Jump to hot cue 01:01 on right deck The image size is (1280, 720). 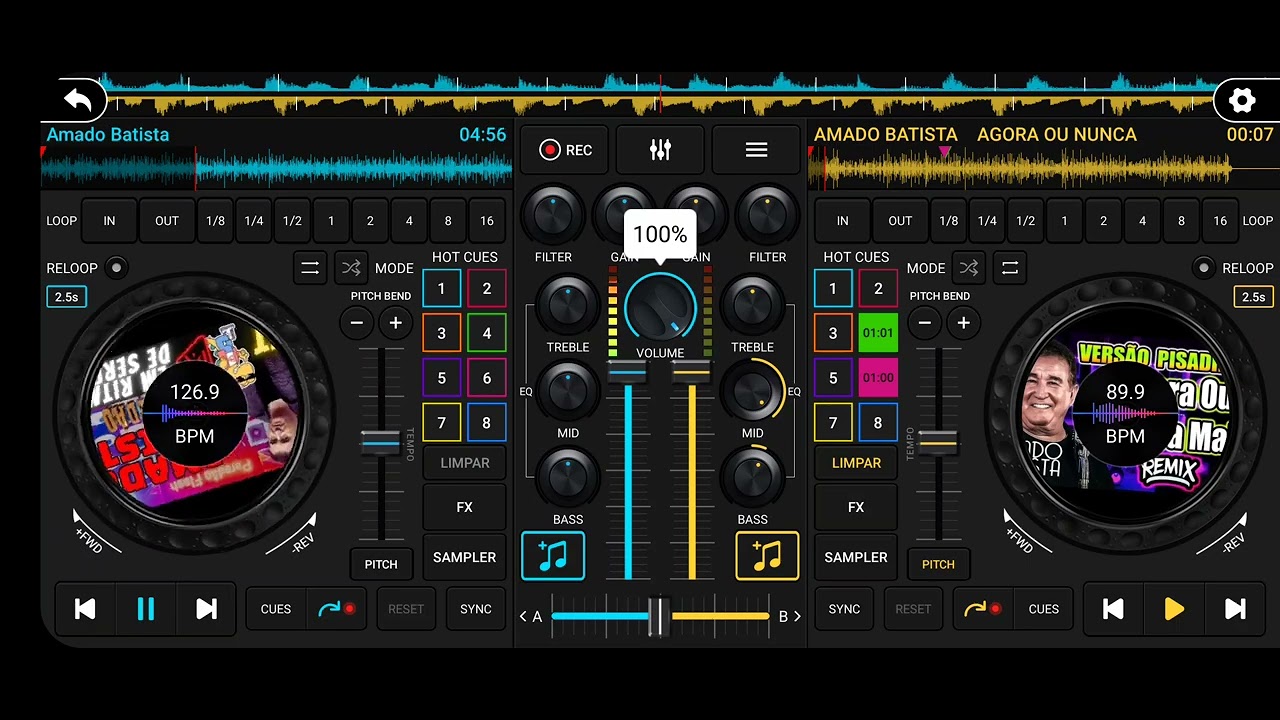[878, 333]
